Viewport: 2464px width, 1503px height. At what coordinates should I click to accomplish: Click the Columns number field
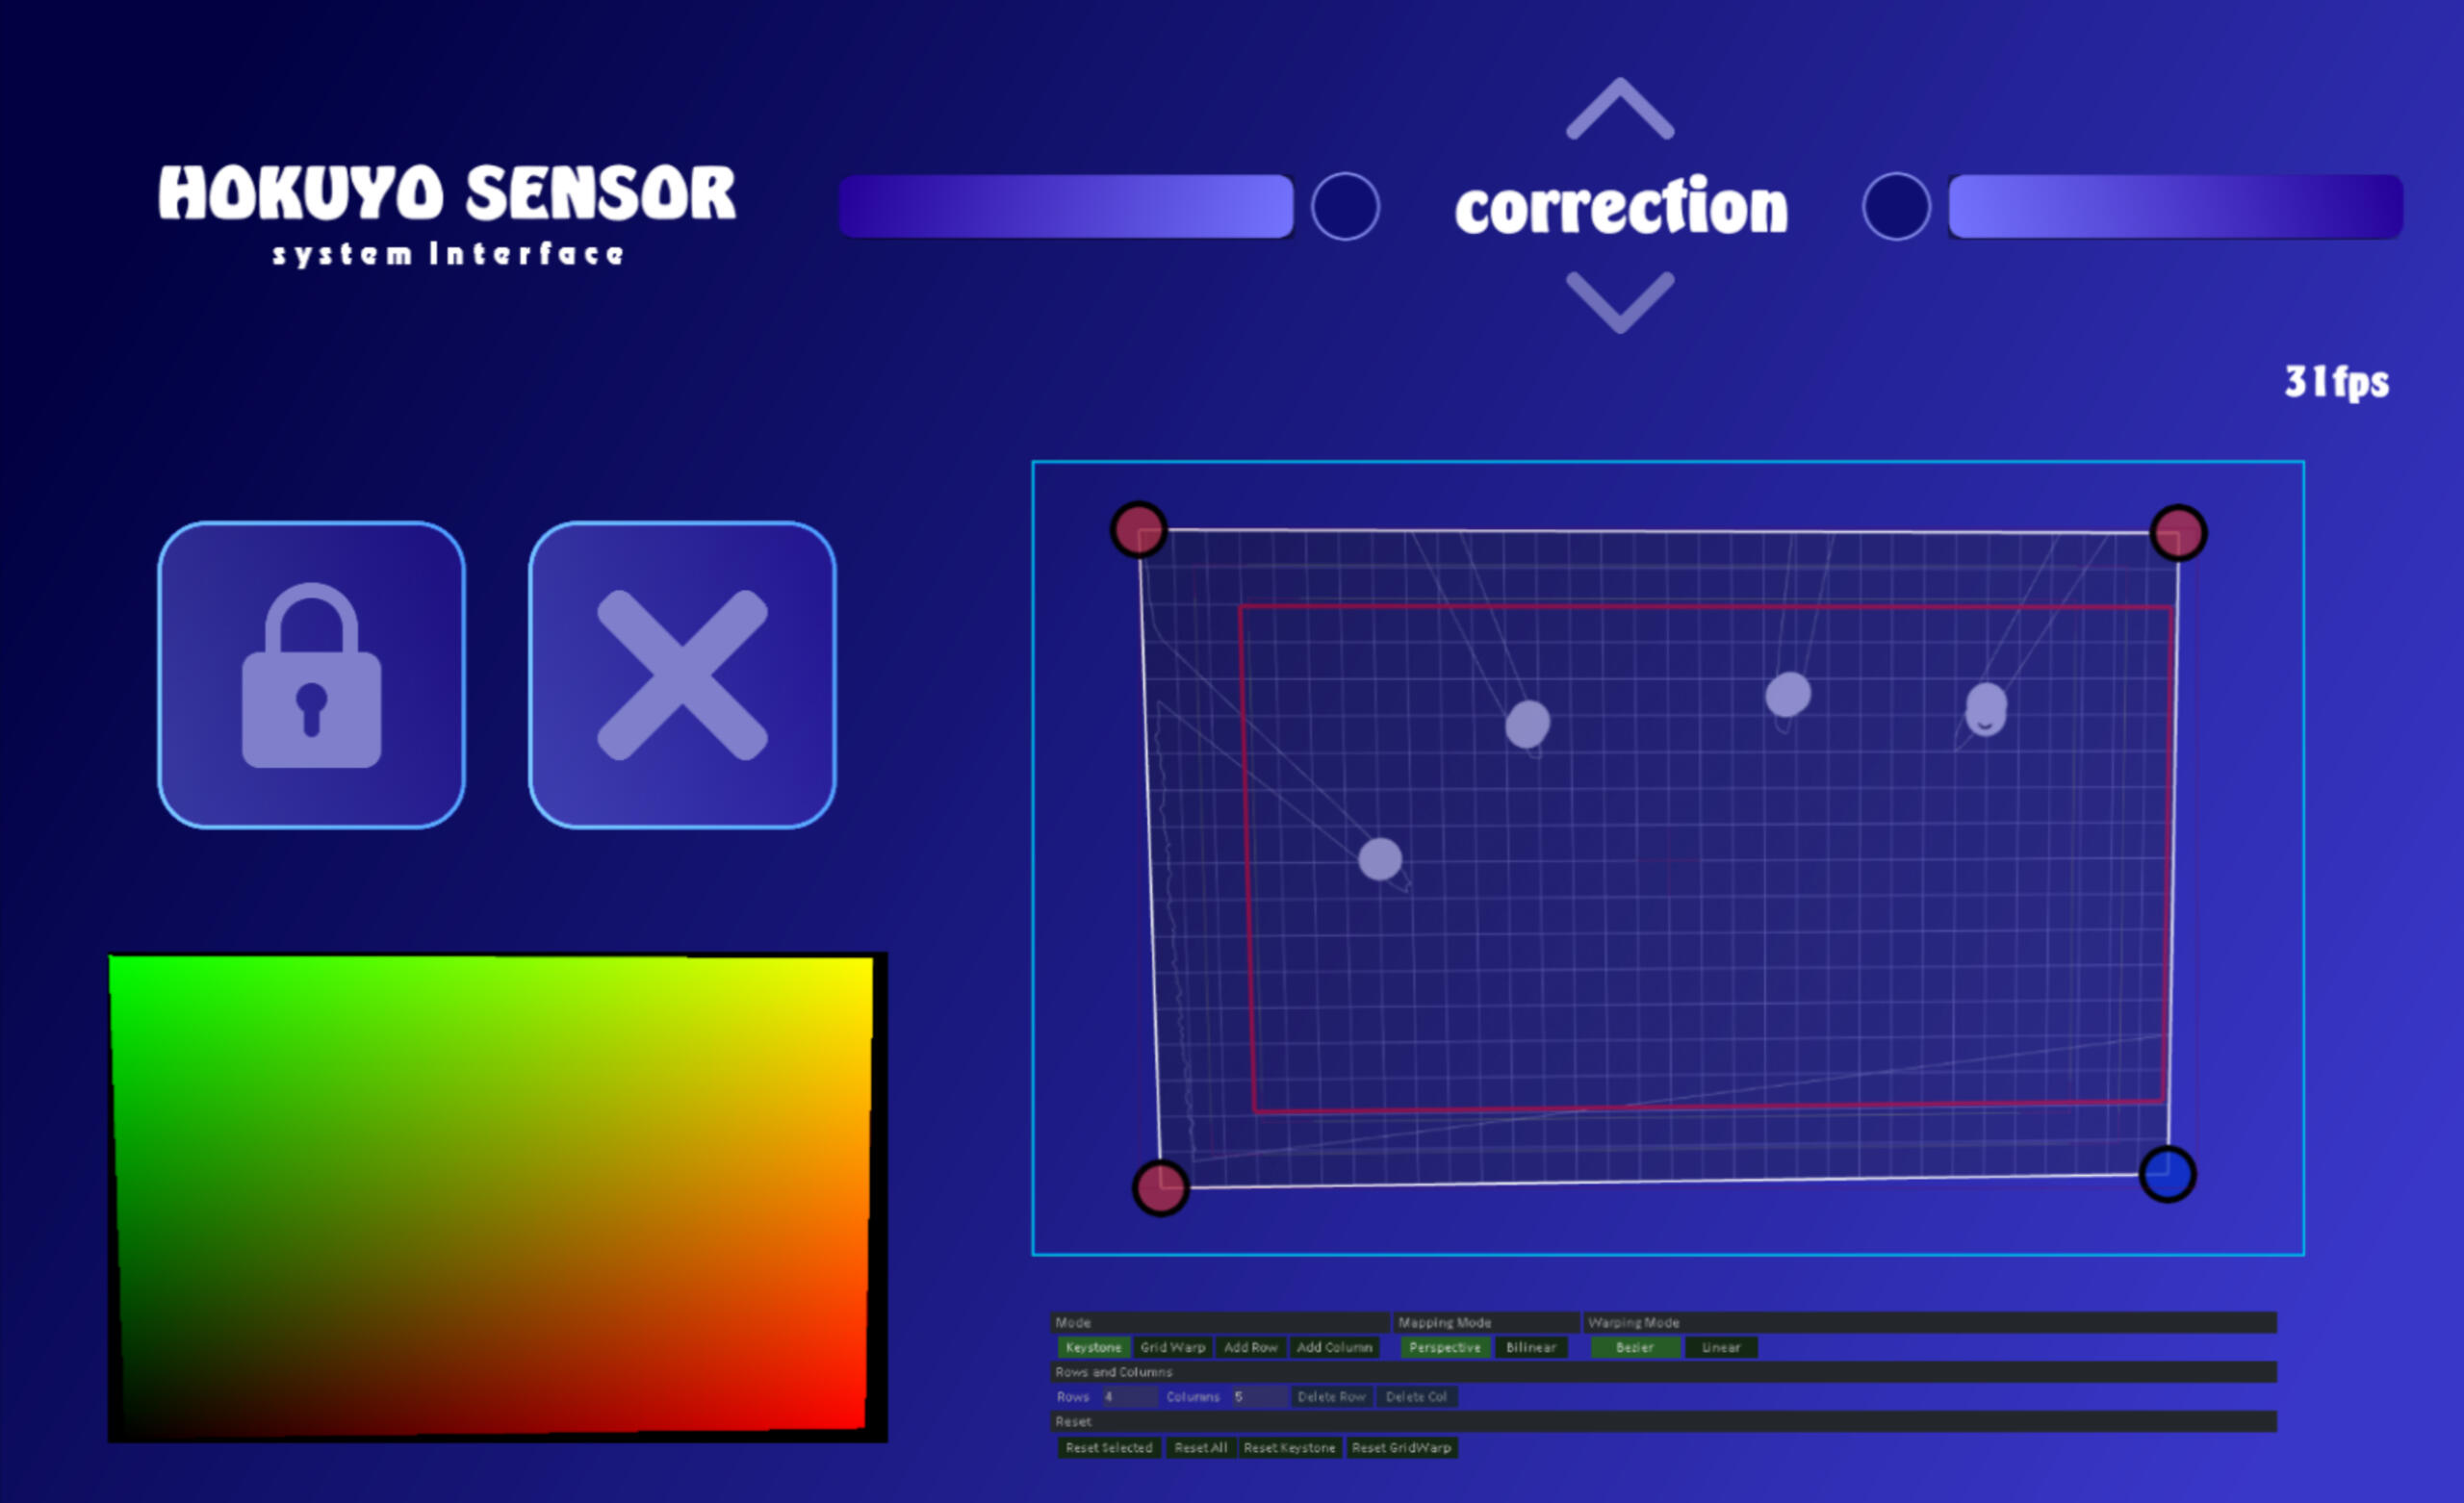[1258, 1397]
